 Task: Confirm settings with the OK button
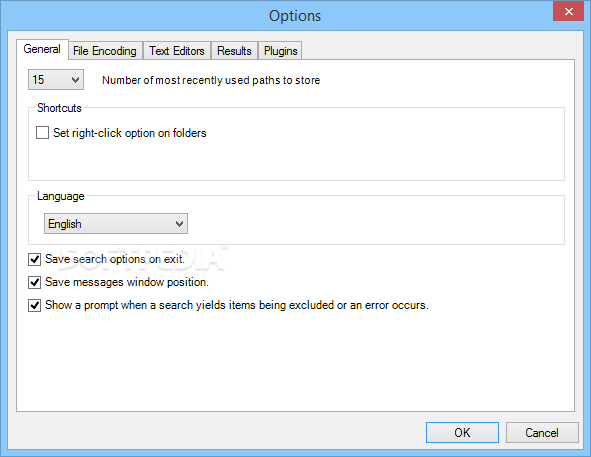[462, 432]
